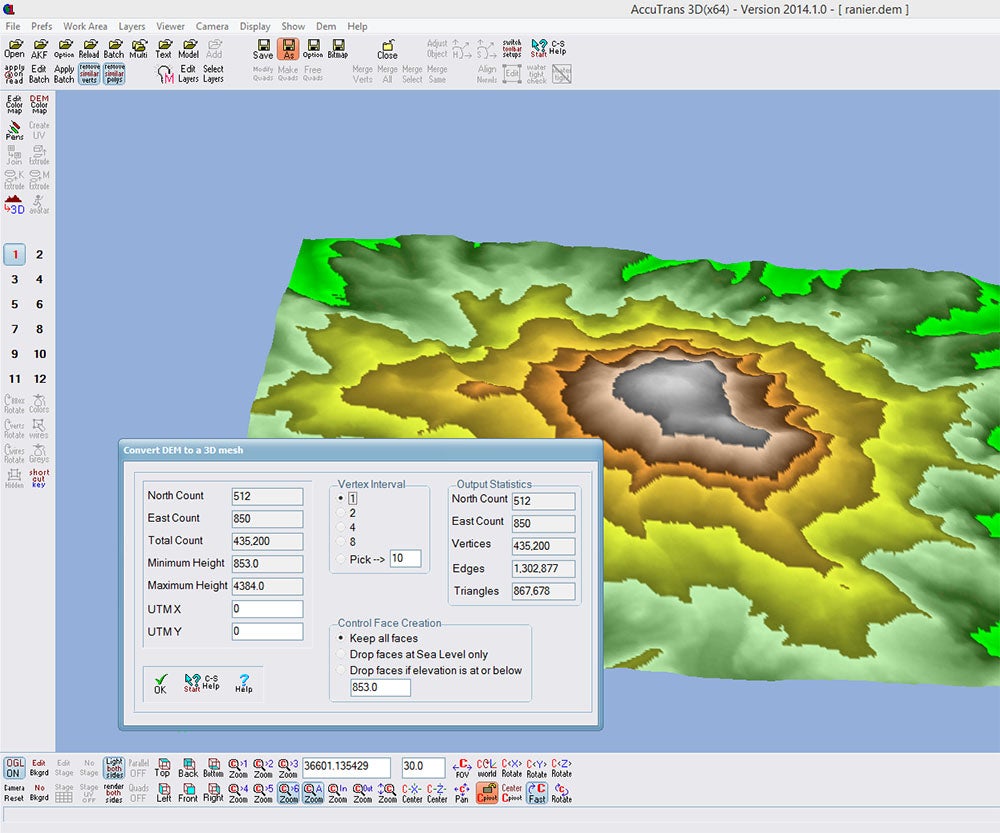The height and width of the screenshot is (833, 1000).
Task: Select the Pens tool in the sidebar
Action: pyautogui.click(x=14, y=131)
